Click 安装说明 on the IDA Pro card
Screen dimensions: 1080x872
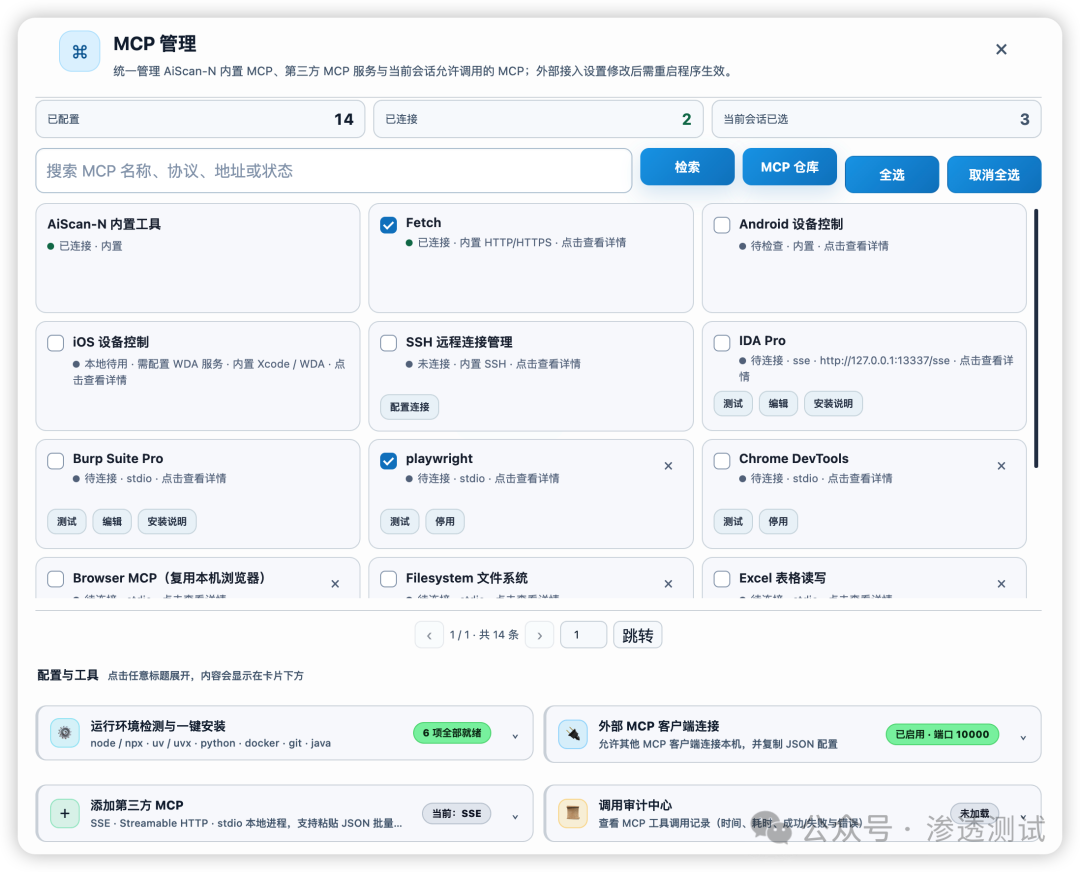coord(833,404)
